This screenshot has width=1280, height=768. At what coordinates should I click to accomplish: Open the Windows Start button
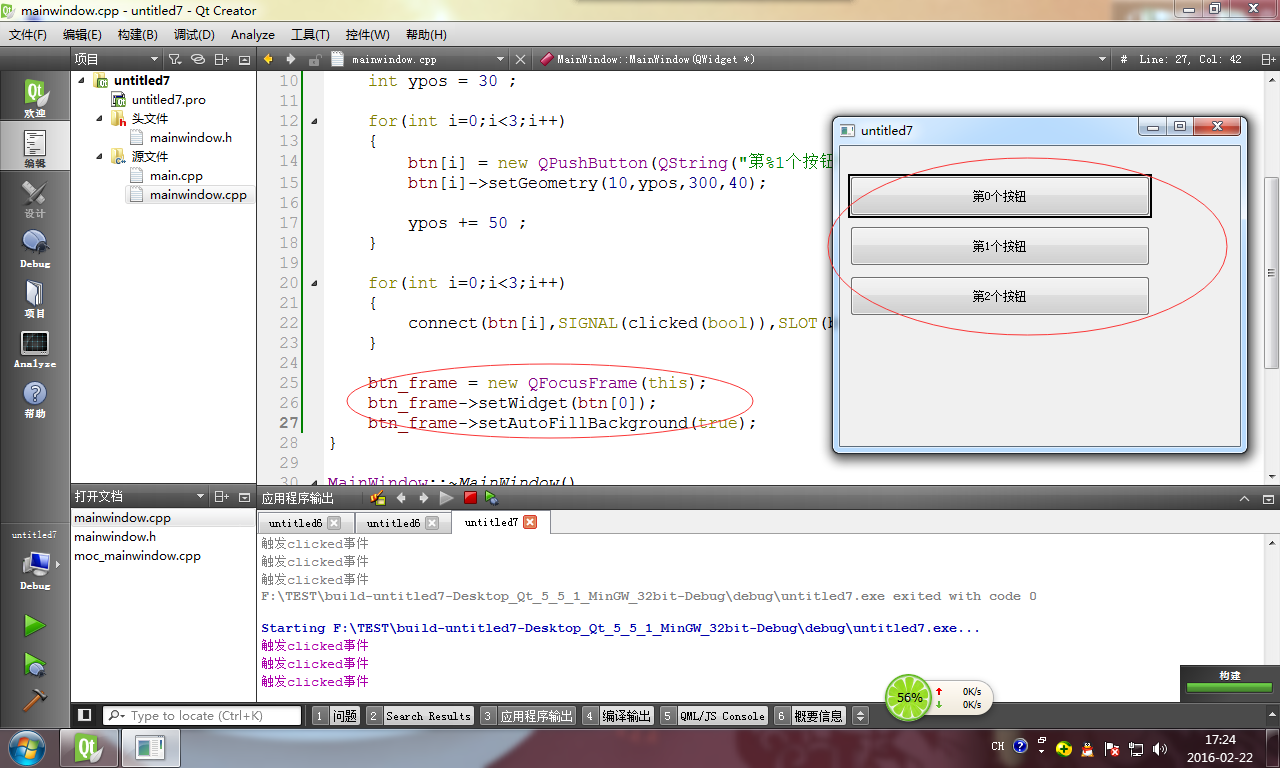point(25,746)
